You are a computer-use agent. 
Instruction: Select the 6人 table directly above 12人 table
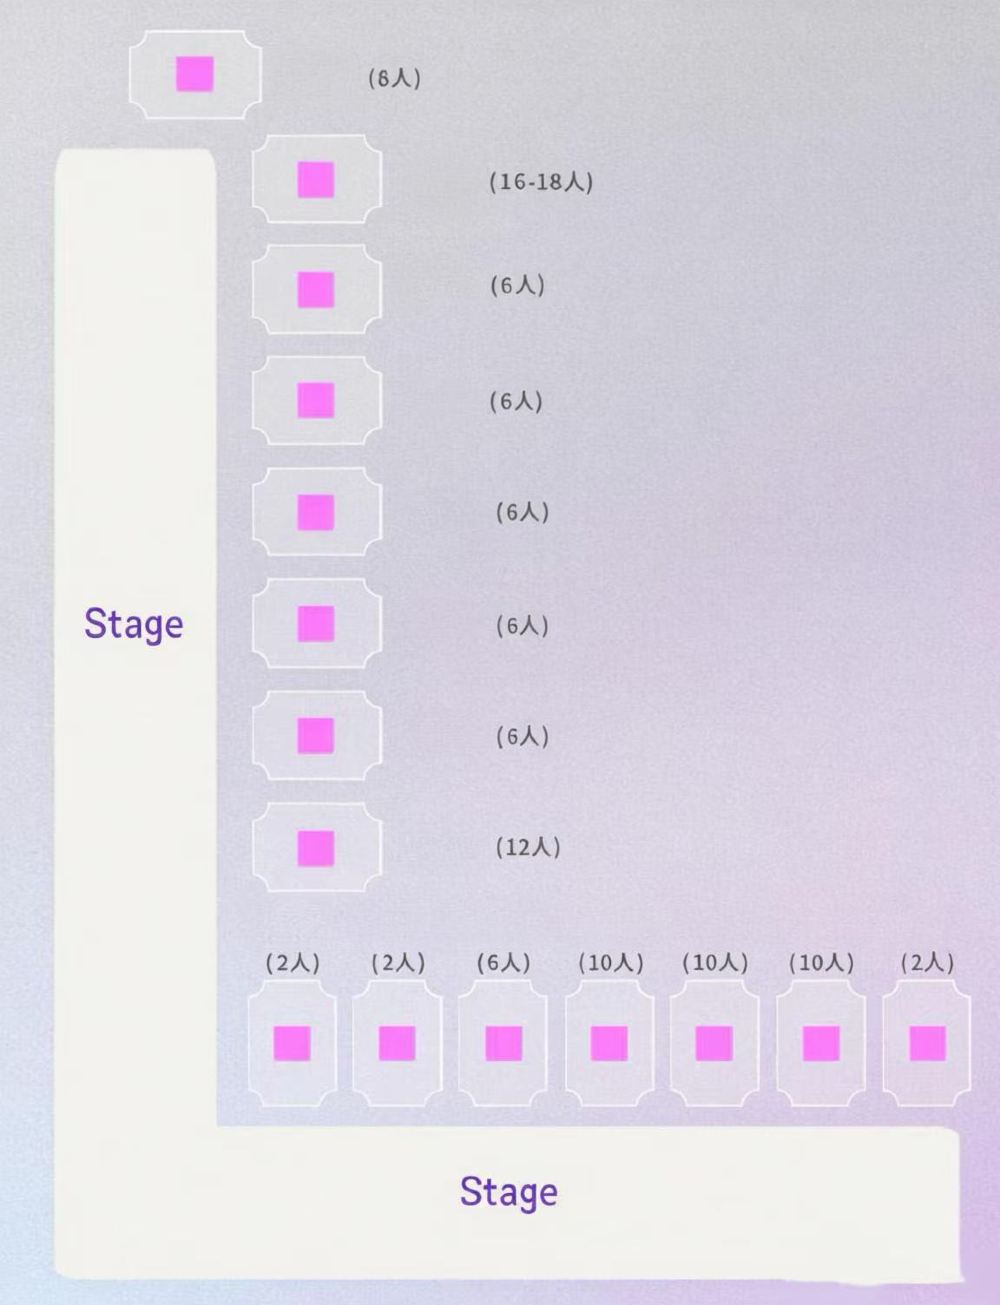(x=316, y=736)
